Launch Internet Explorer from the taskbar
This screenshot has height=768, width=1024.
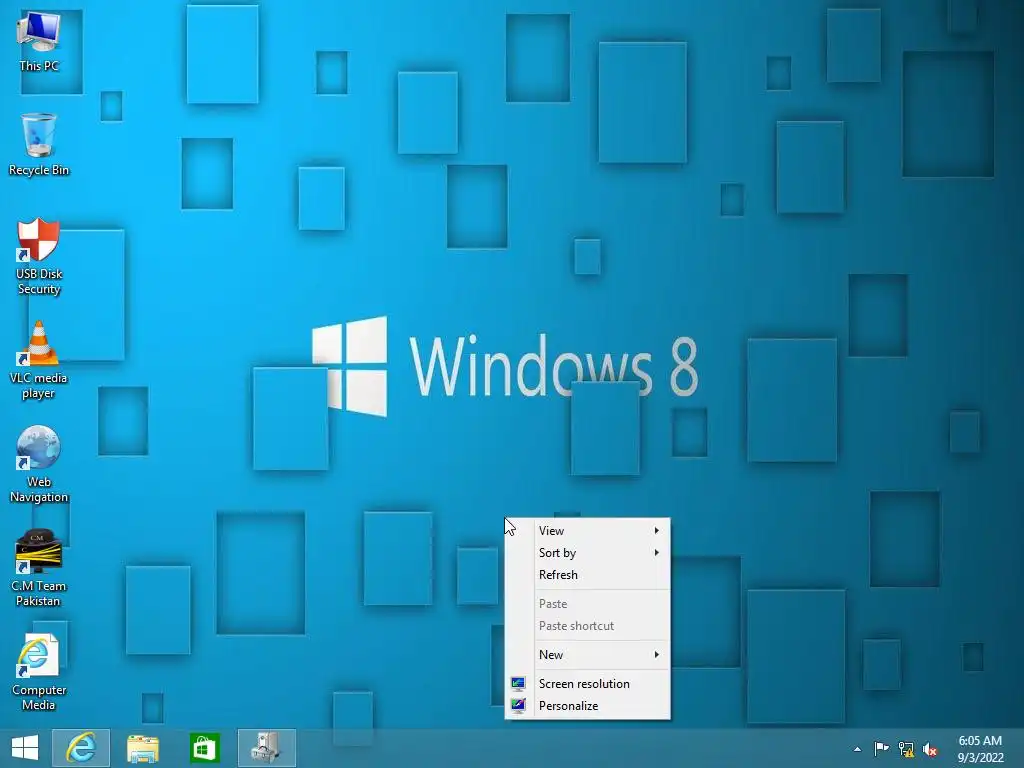click(x=81, y=748)
